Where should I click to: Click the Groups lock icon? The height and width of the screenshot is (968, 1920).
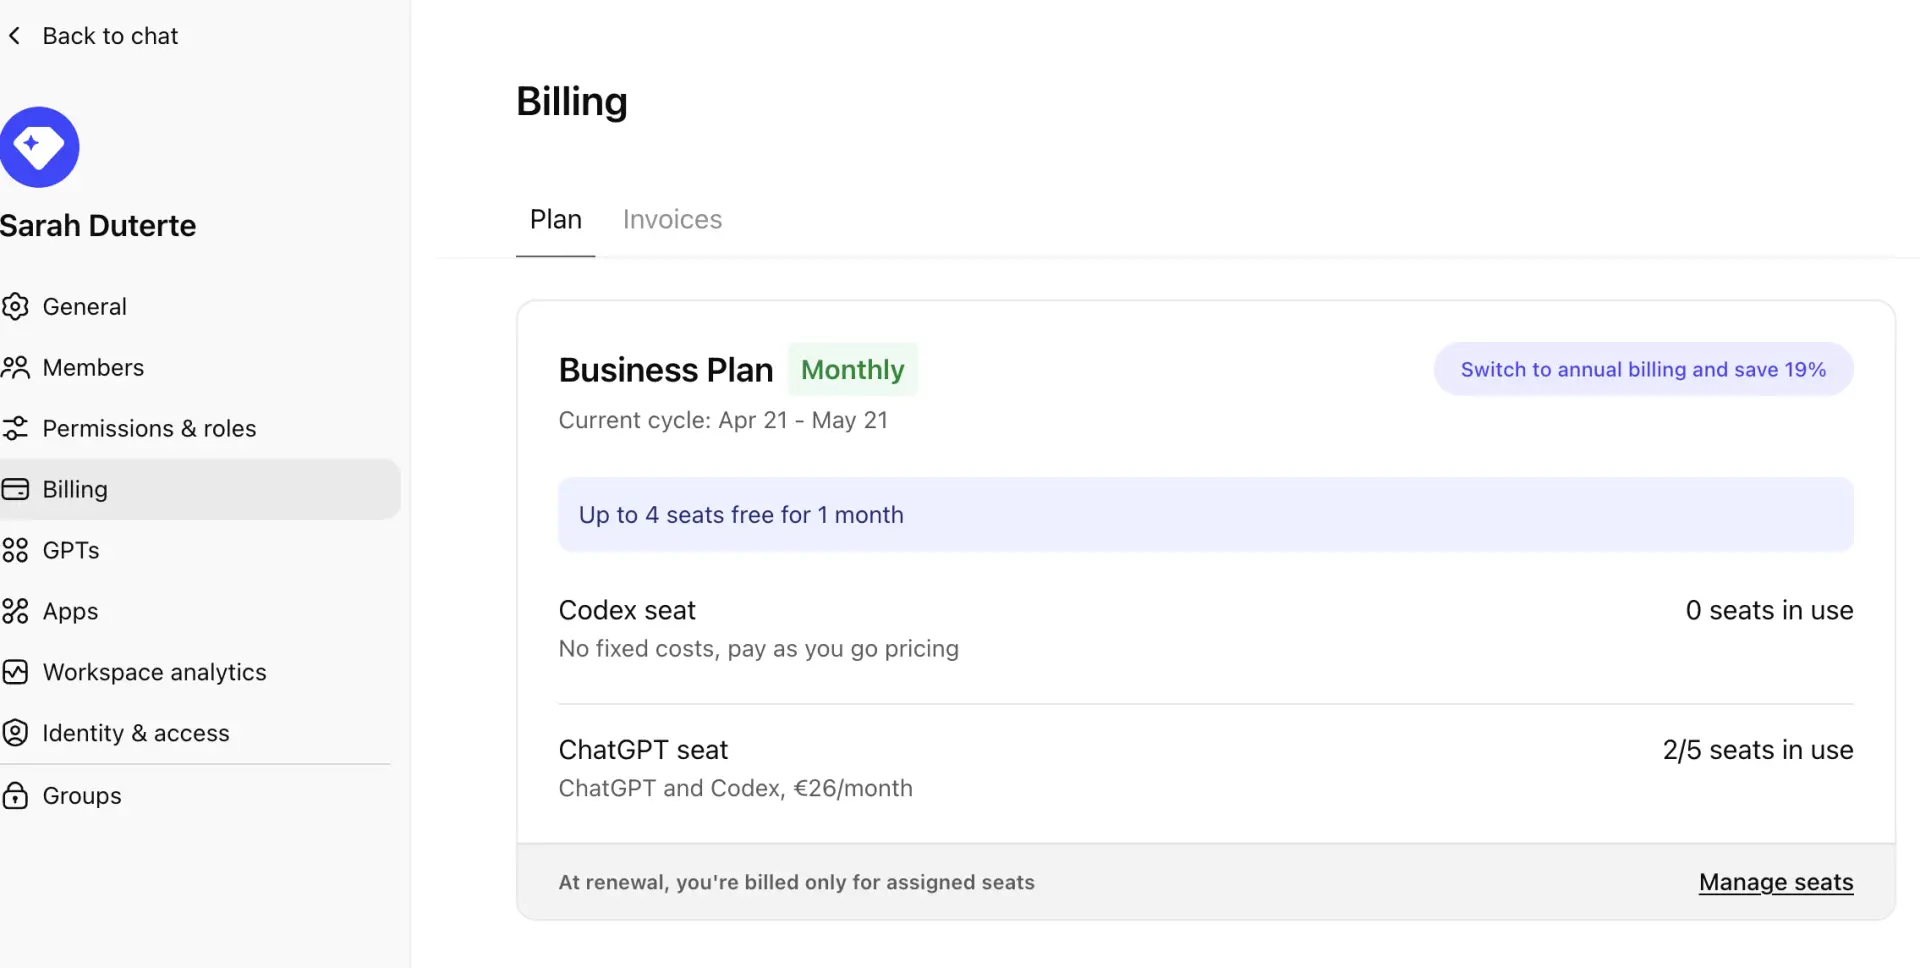[x=15, y=796]
